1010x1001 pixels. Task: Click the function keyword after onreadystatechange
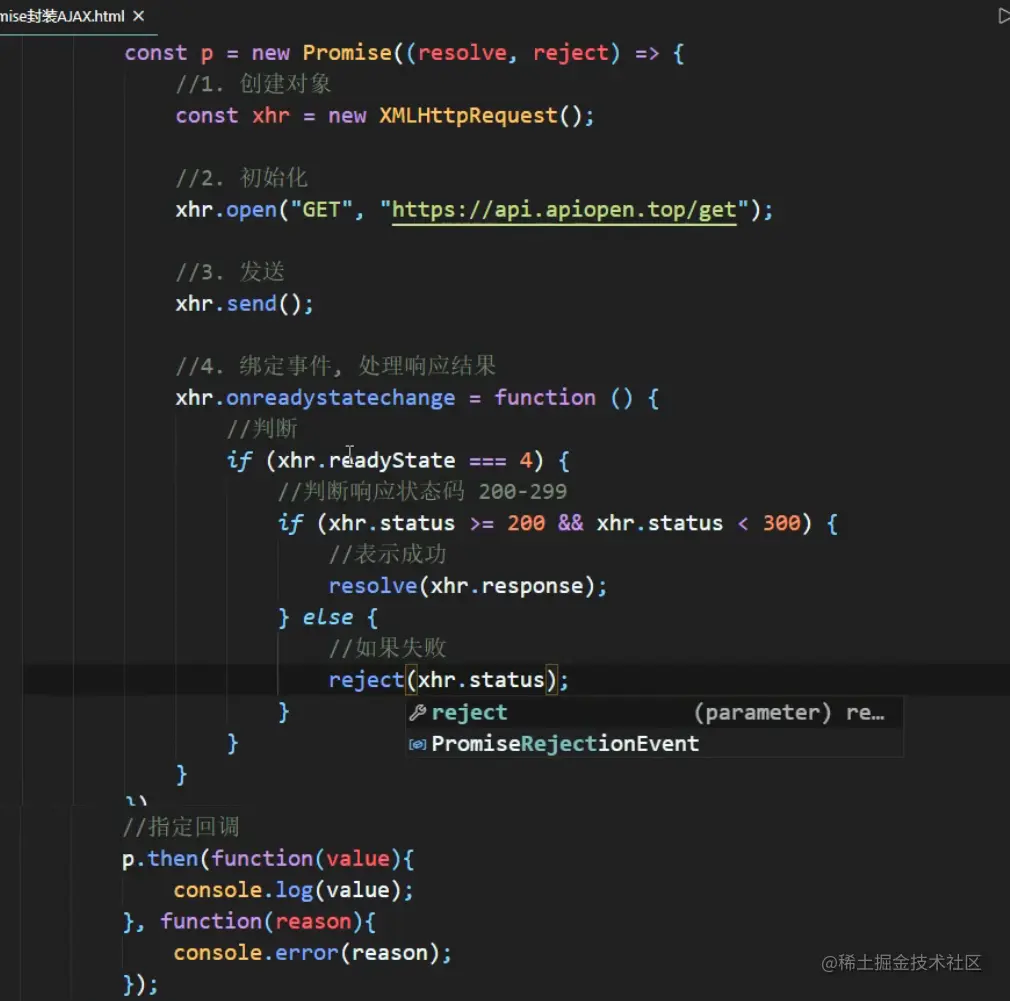tap(545, 398)
